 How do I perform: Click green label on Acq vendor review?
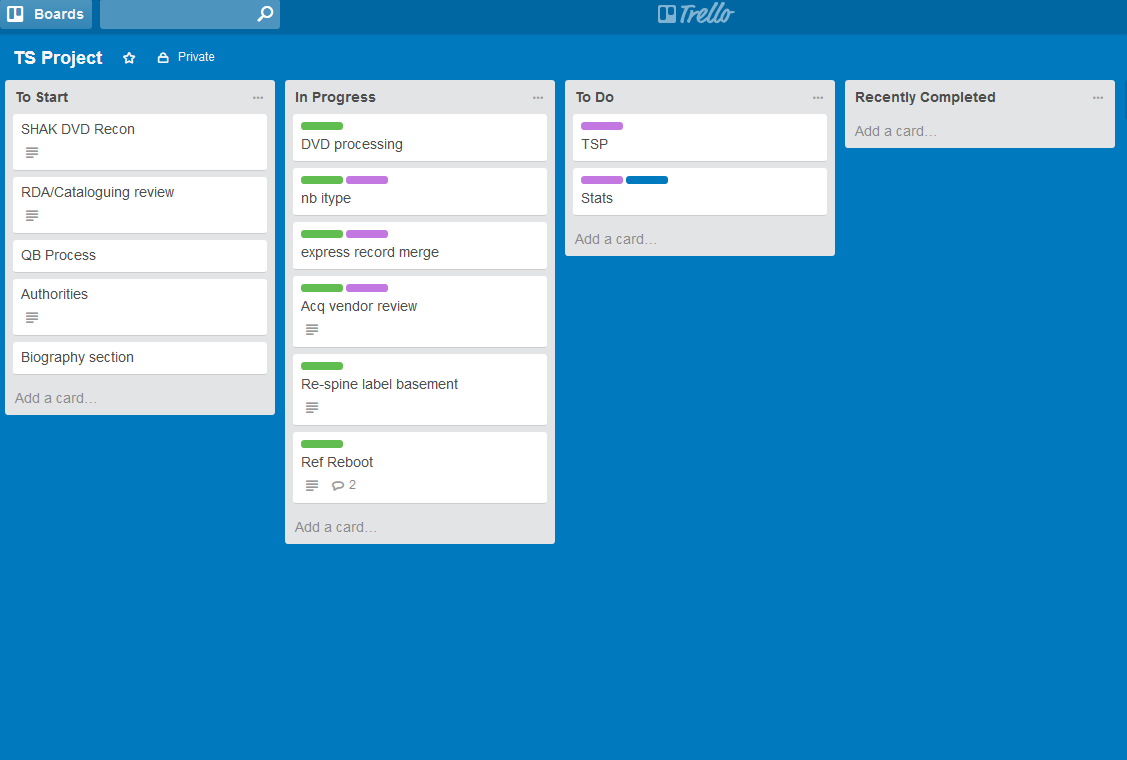pos(322,288)
